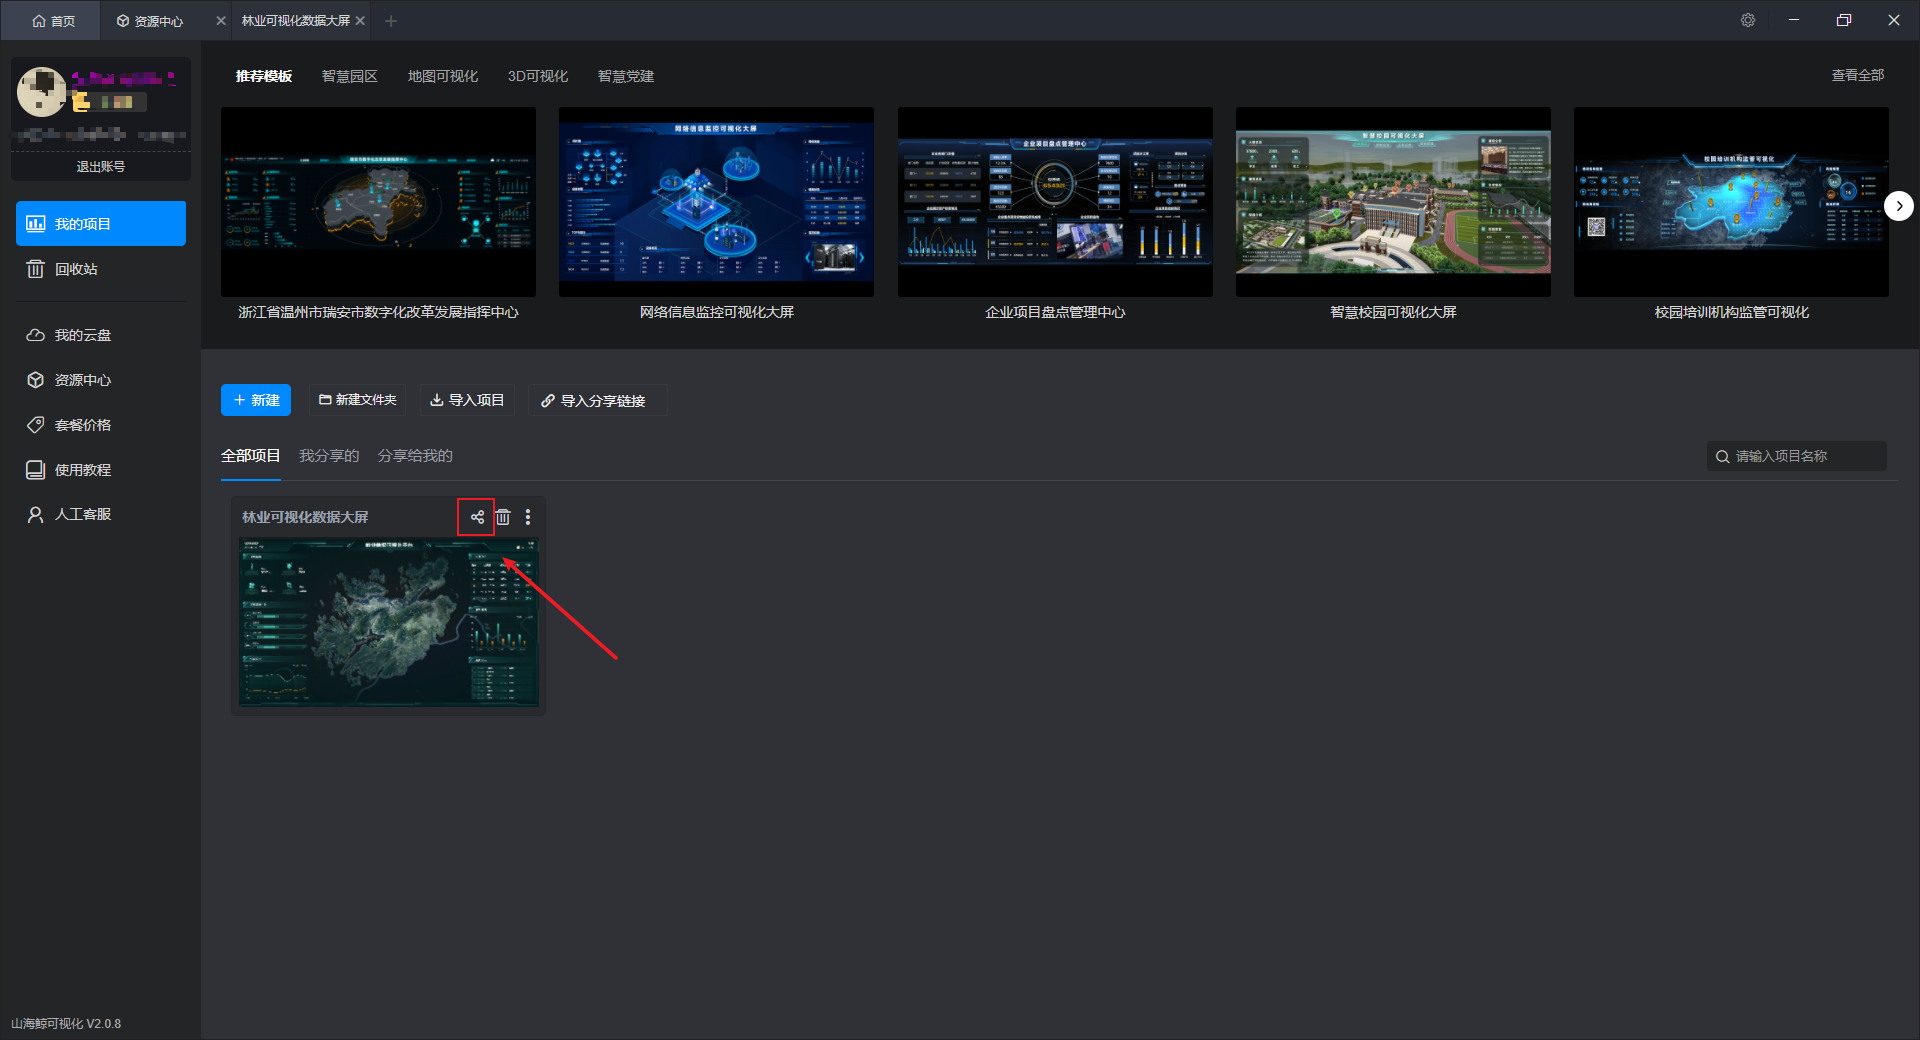The width and height of the screenshot is (1920, 1040).
Task: Close the 林业可视化数据大屏 tab
Action: point(360,21)
